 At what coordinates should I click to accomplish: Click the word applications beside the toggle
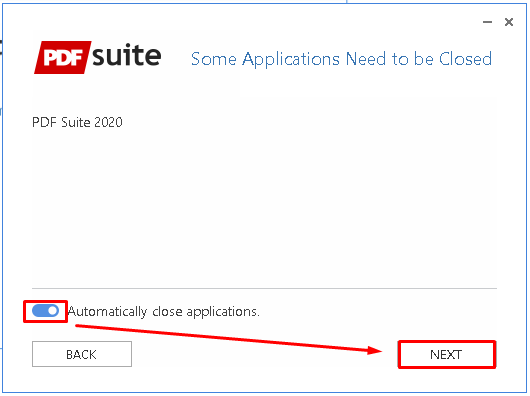[x=223, y=312]
